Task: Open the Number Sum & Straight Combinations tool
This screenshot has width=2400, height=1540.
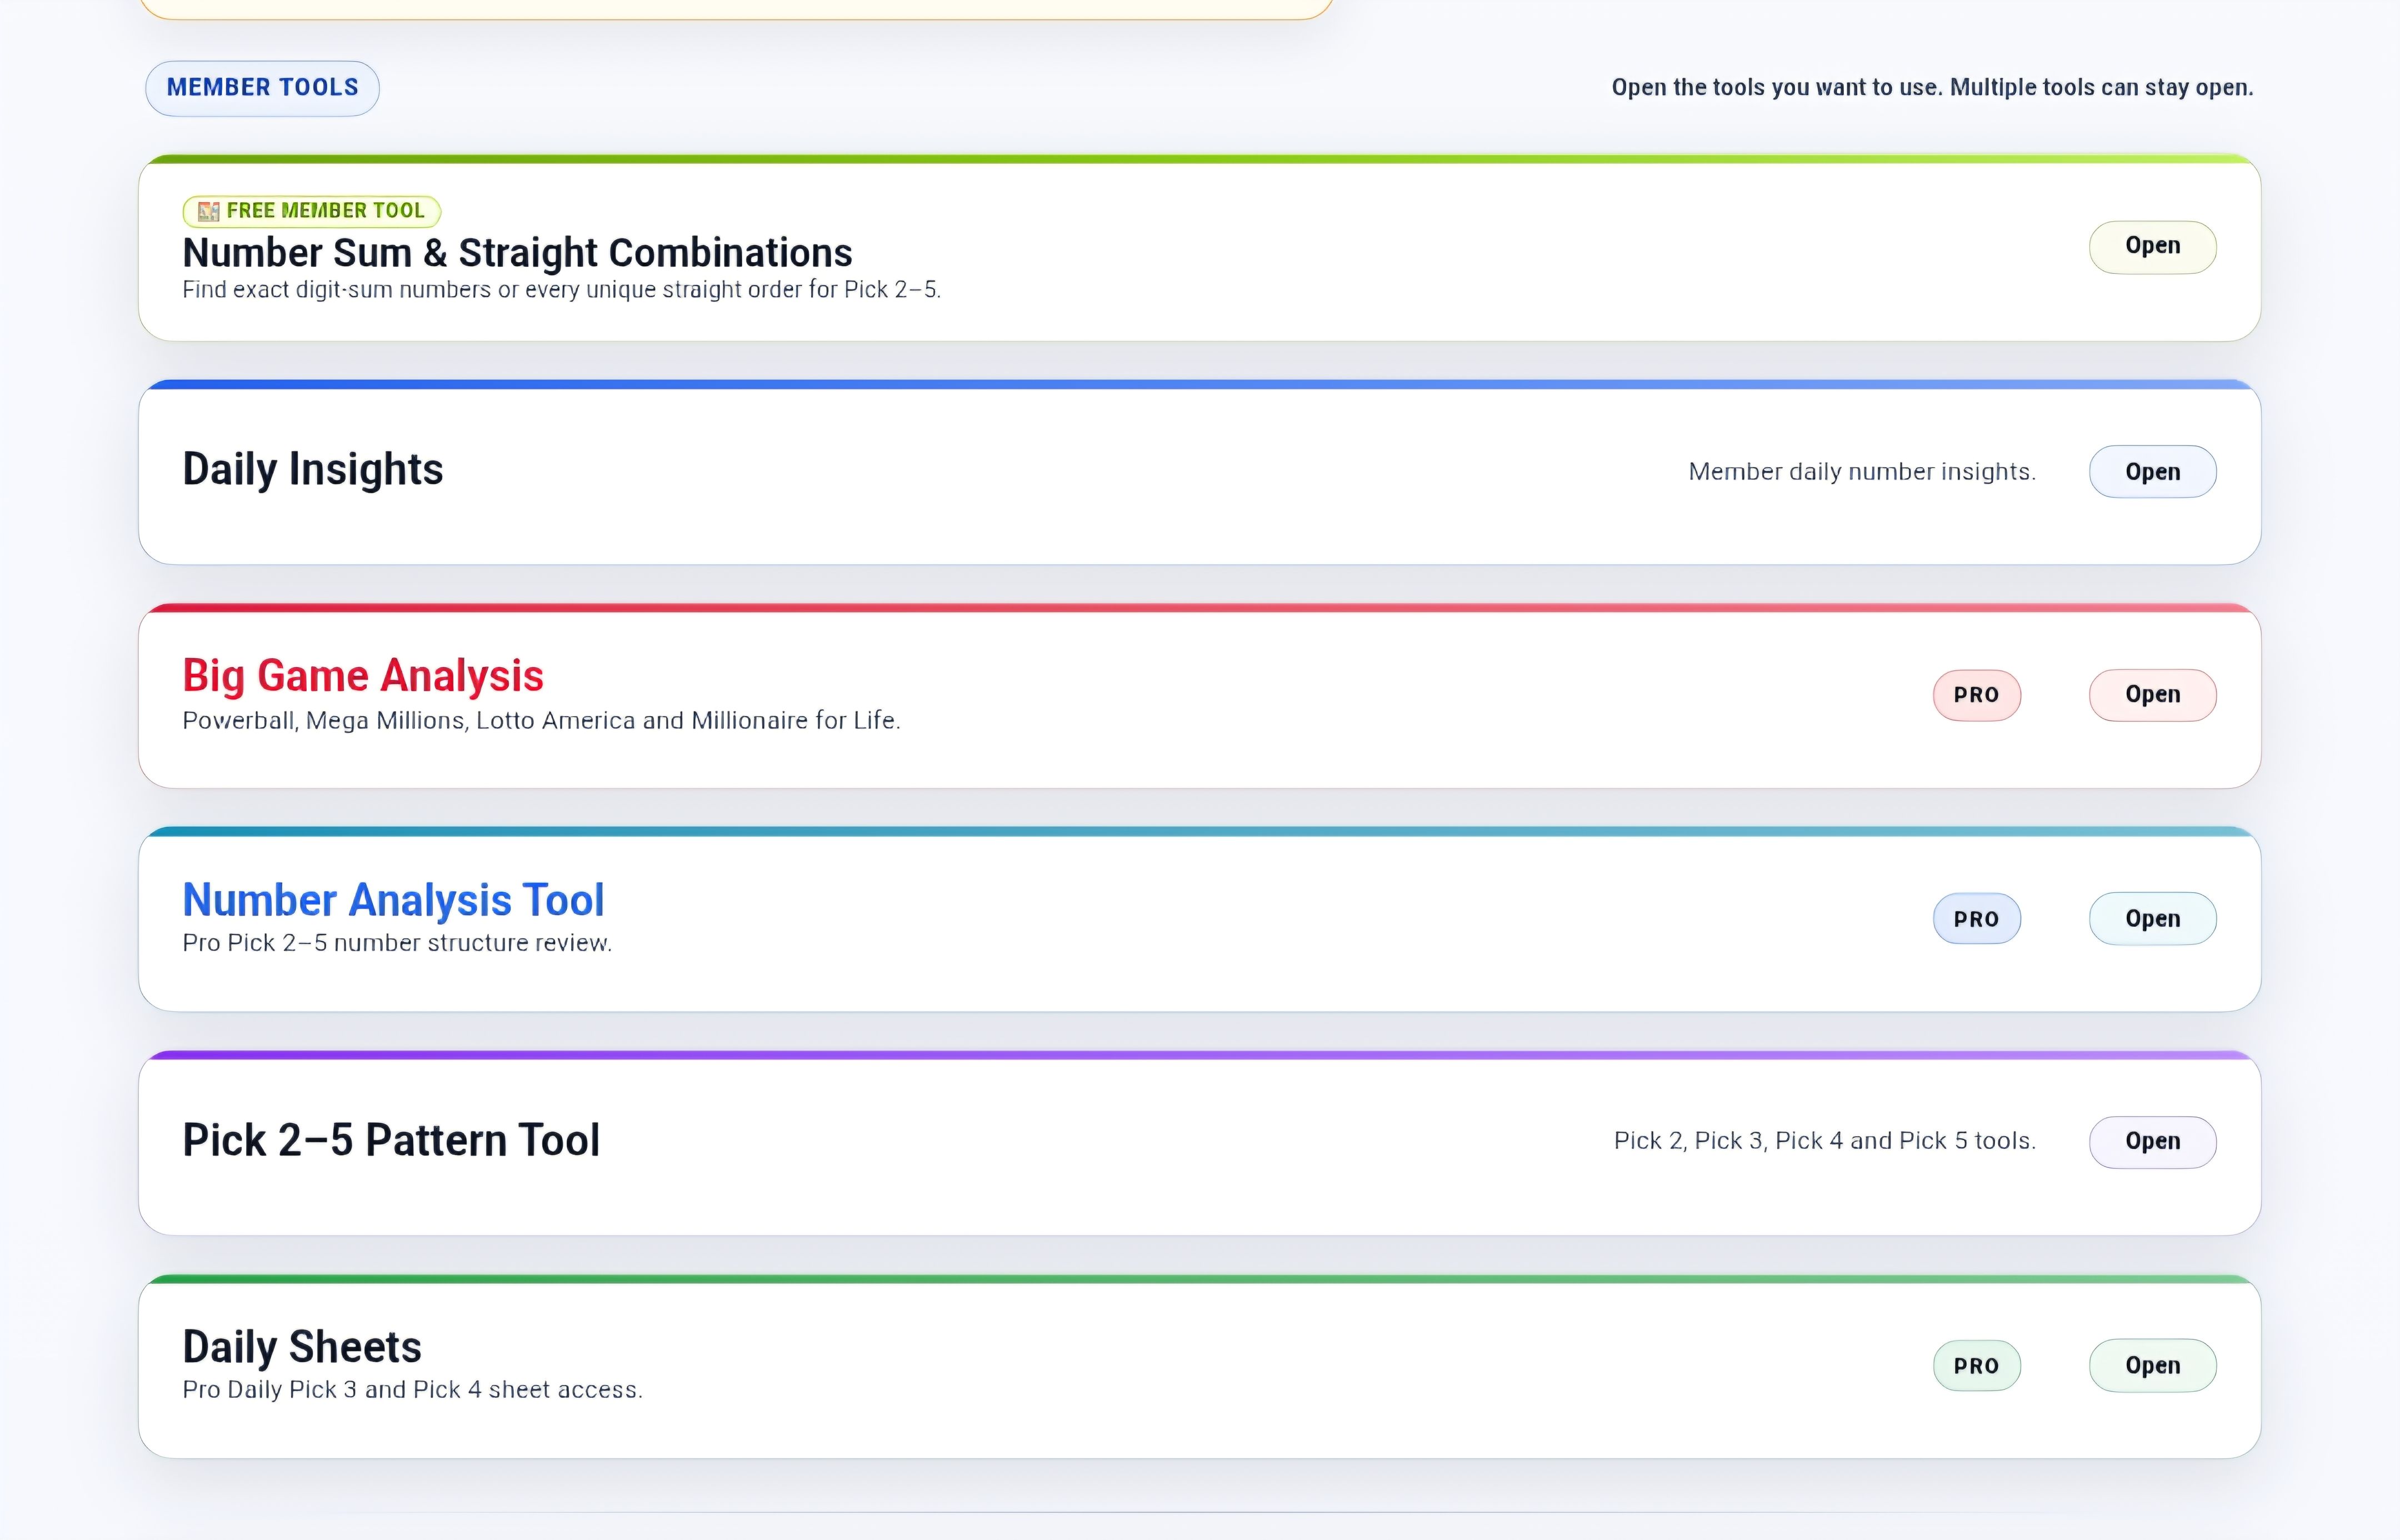Action: tap(2152, 247)
